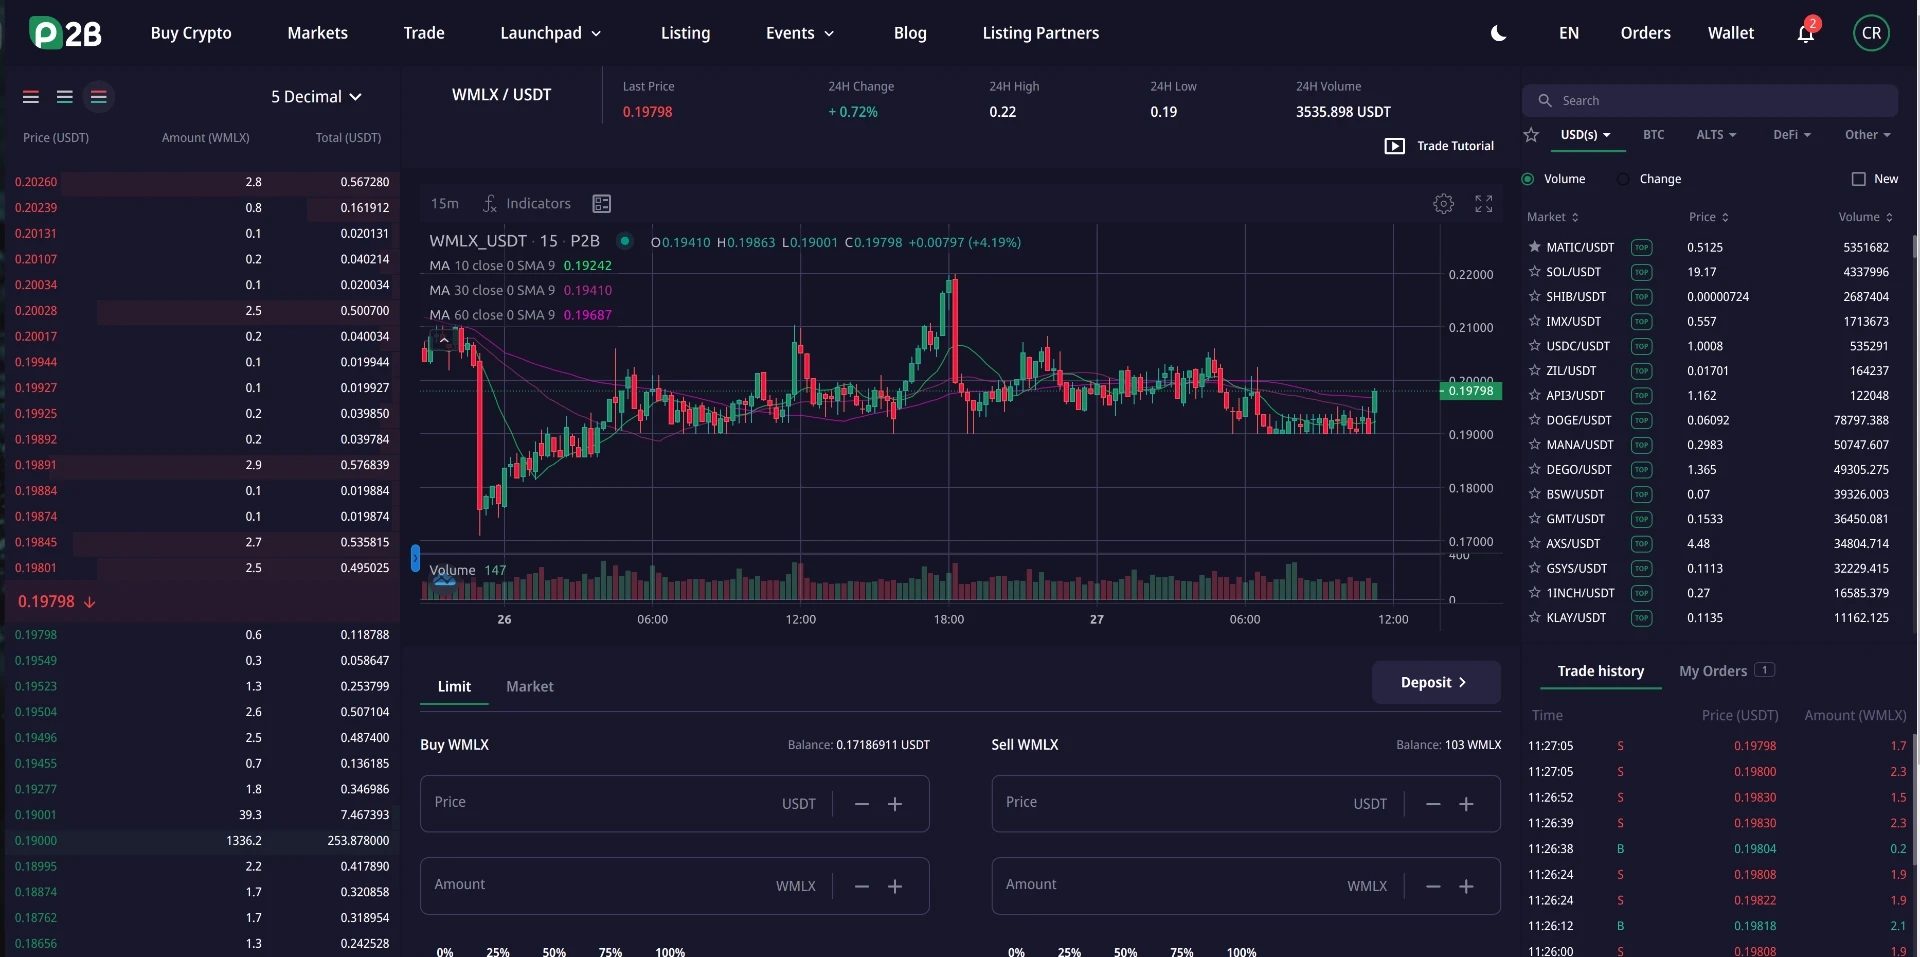Favorite the DOGE/USDT market
1920x957 pixels.
1534,420
